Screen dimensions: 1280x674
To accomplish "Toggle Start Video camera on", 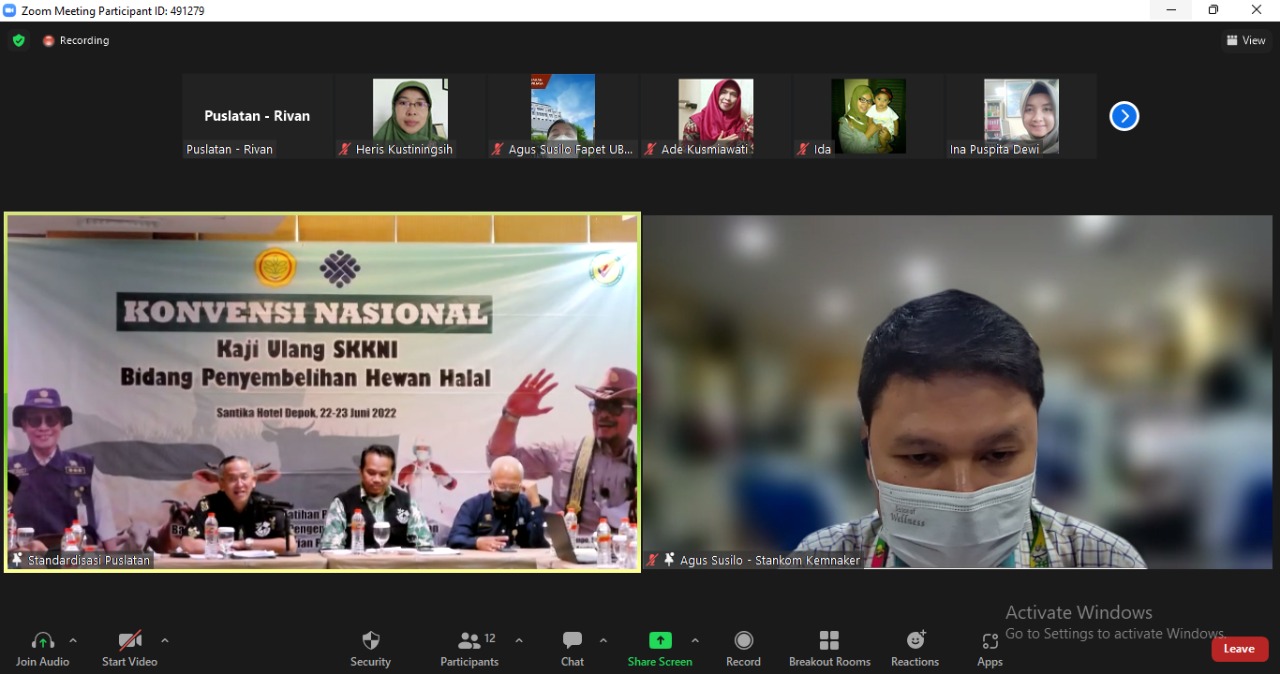I will click(129, 648).
